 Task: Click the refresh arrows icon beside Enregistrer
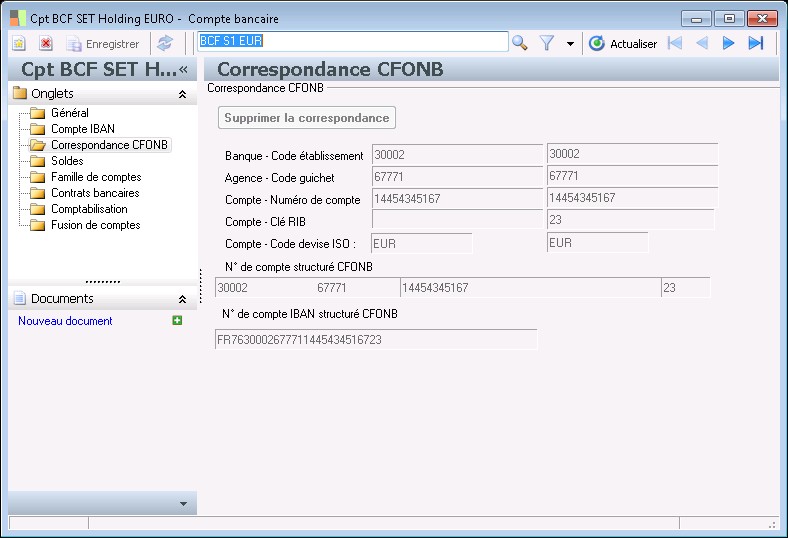(165, 44)
